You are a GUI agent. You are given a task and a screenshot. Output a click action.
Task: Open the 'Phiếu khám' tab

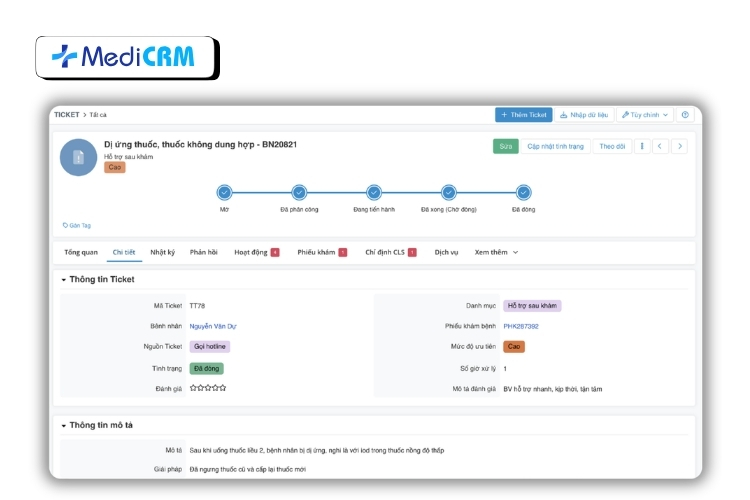pyautogui.click(x=321, y=252)
